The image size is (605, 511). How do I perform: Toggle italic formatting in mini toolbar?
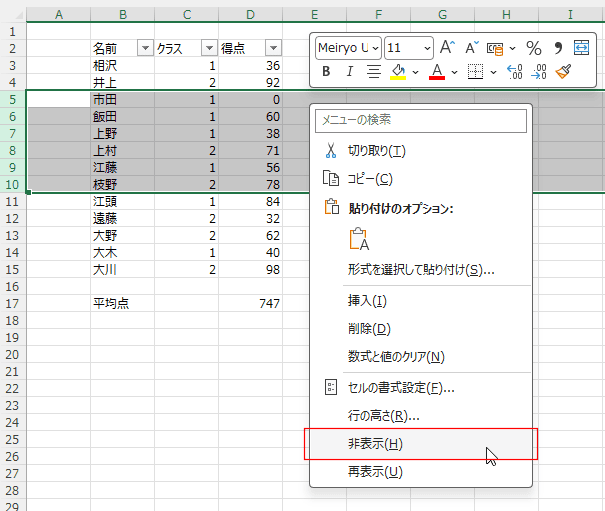pos(350,71)
